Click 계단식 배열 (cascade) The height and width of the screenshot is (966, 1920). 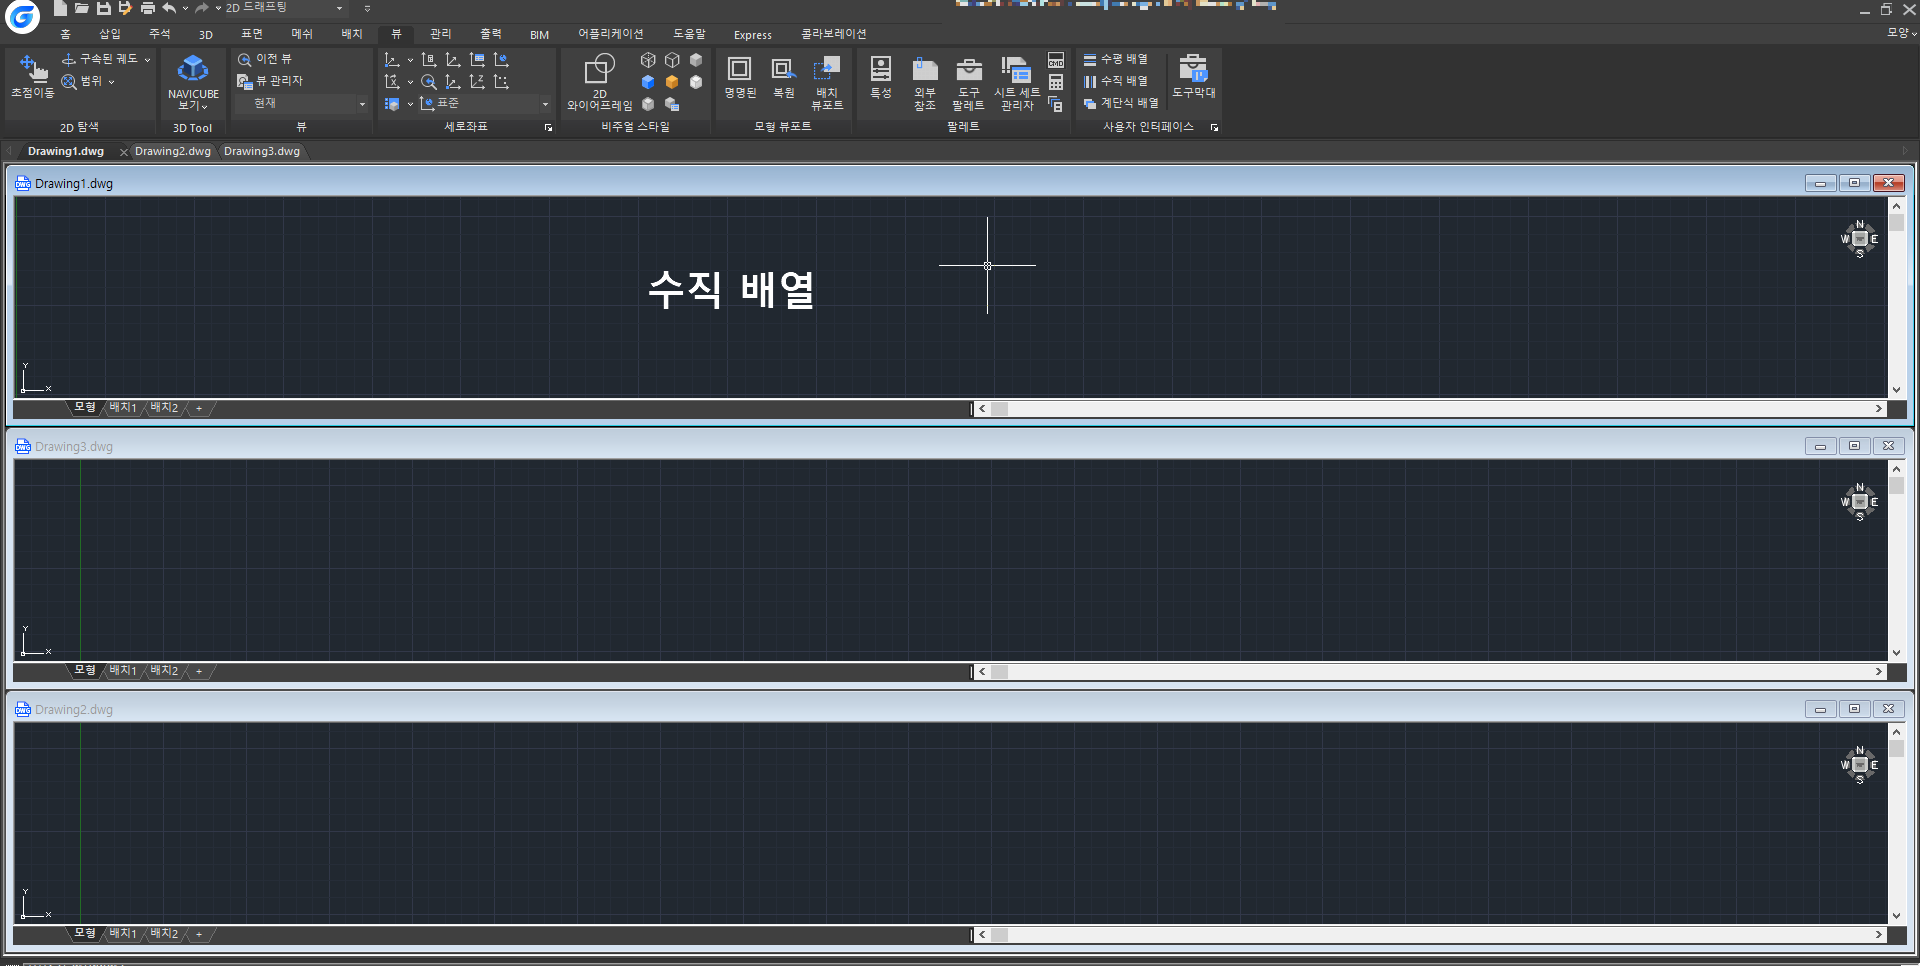coord(1121,104)
